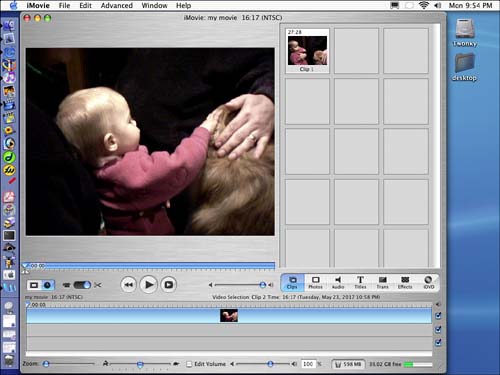Open the Help menu

pyautogui.click(x=183, y=5)
